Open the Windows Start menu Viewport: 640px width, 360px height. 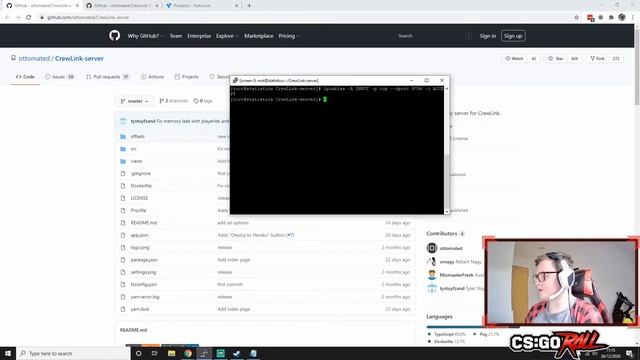pyautogui.click(x=8, y=353)
